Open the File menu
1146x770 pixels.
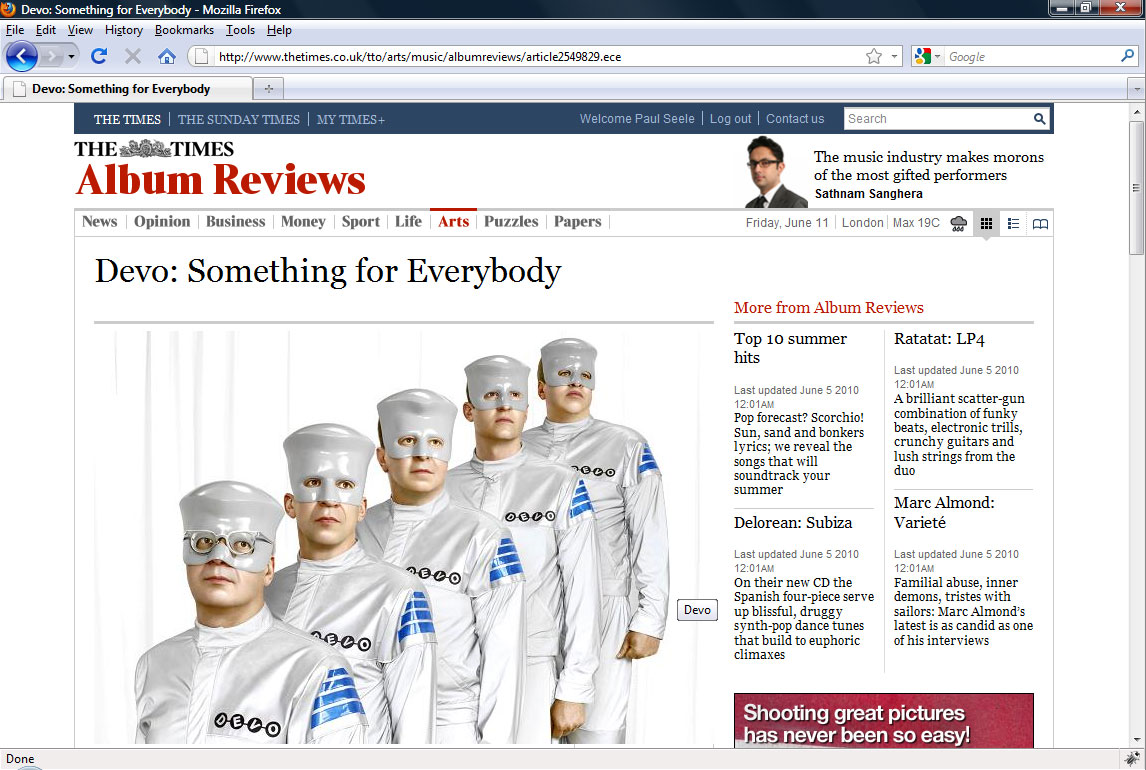(15, 30)
